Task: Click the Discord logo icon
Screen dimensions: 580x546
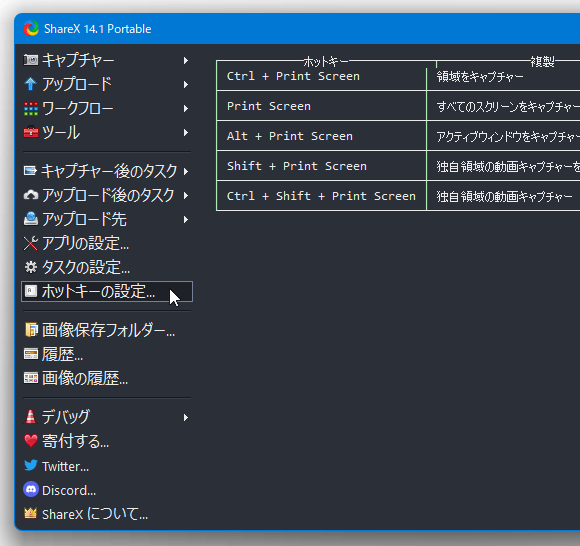Action: tap(31, 489)
